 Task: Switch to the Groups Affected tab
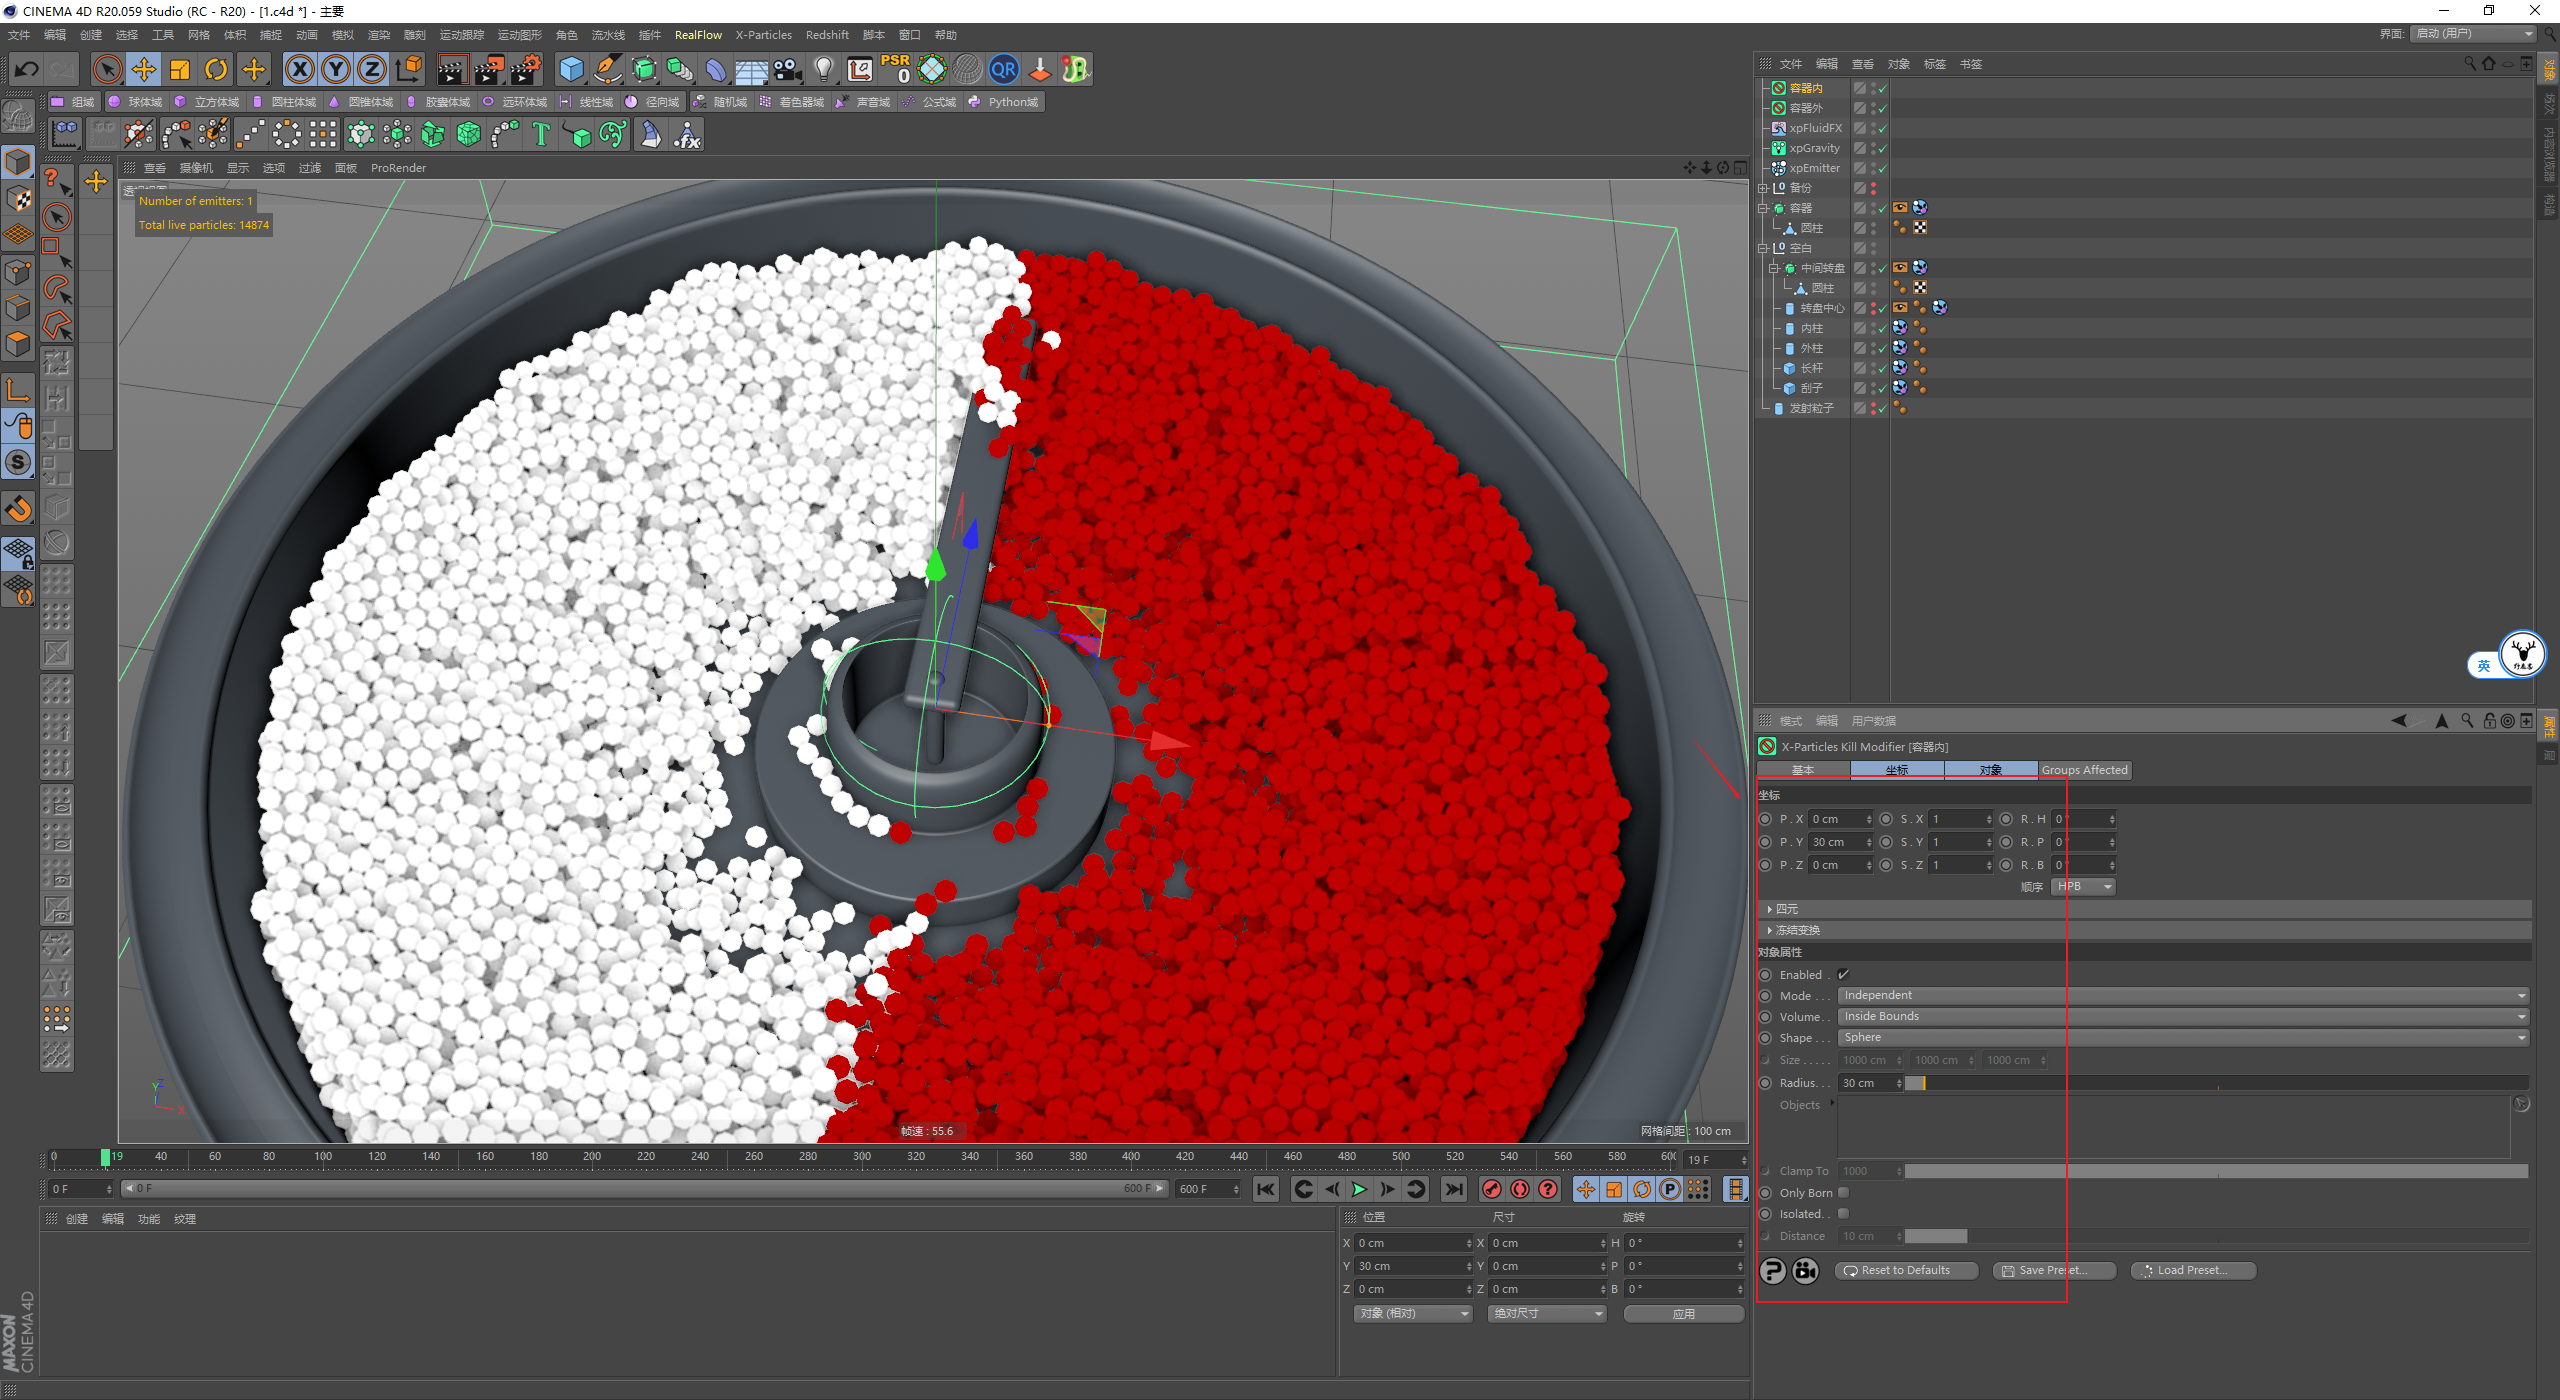(x=2084, y=770)
